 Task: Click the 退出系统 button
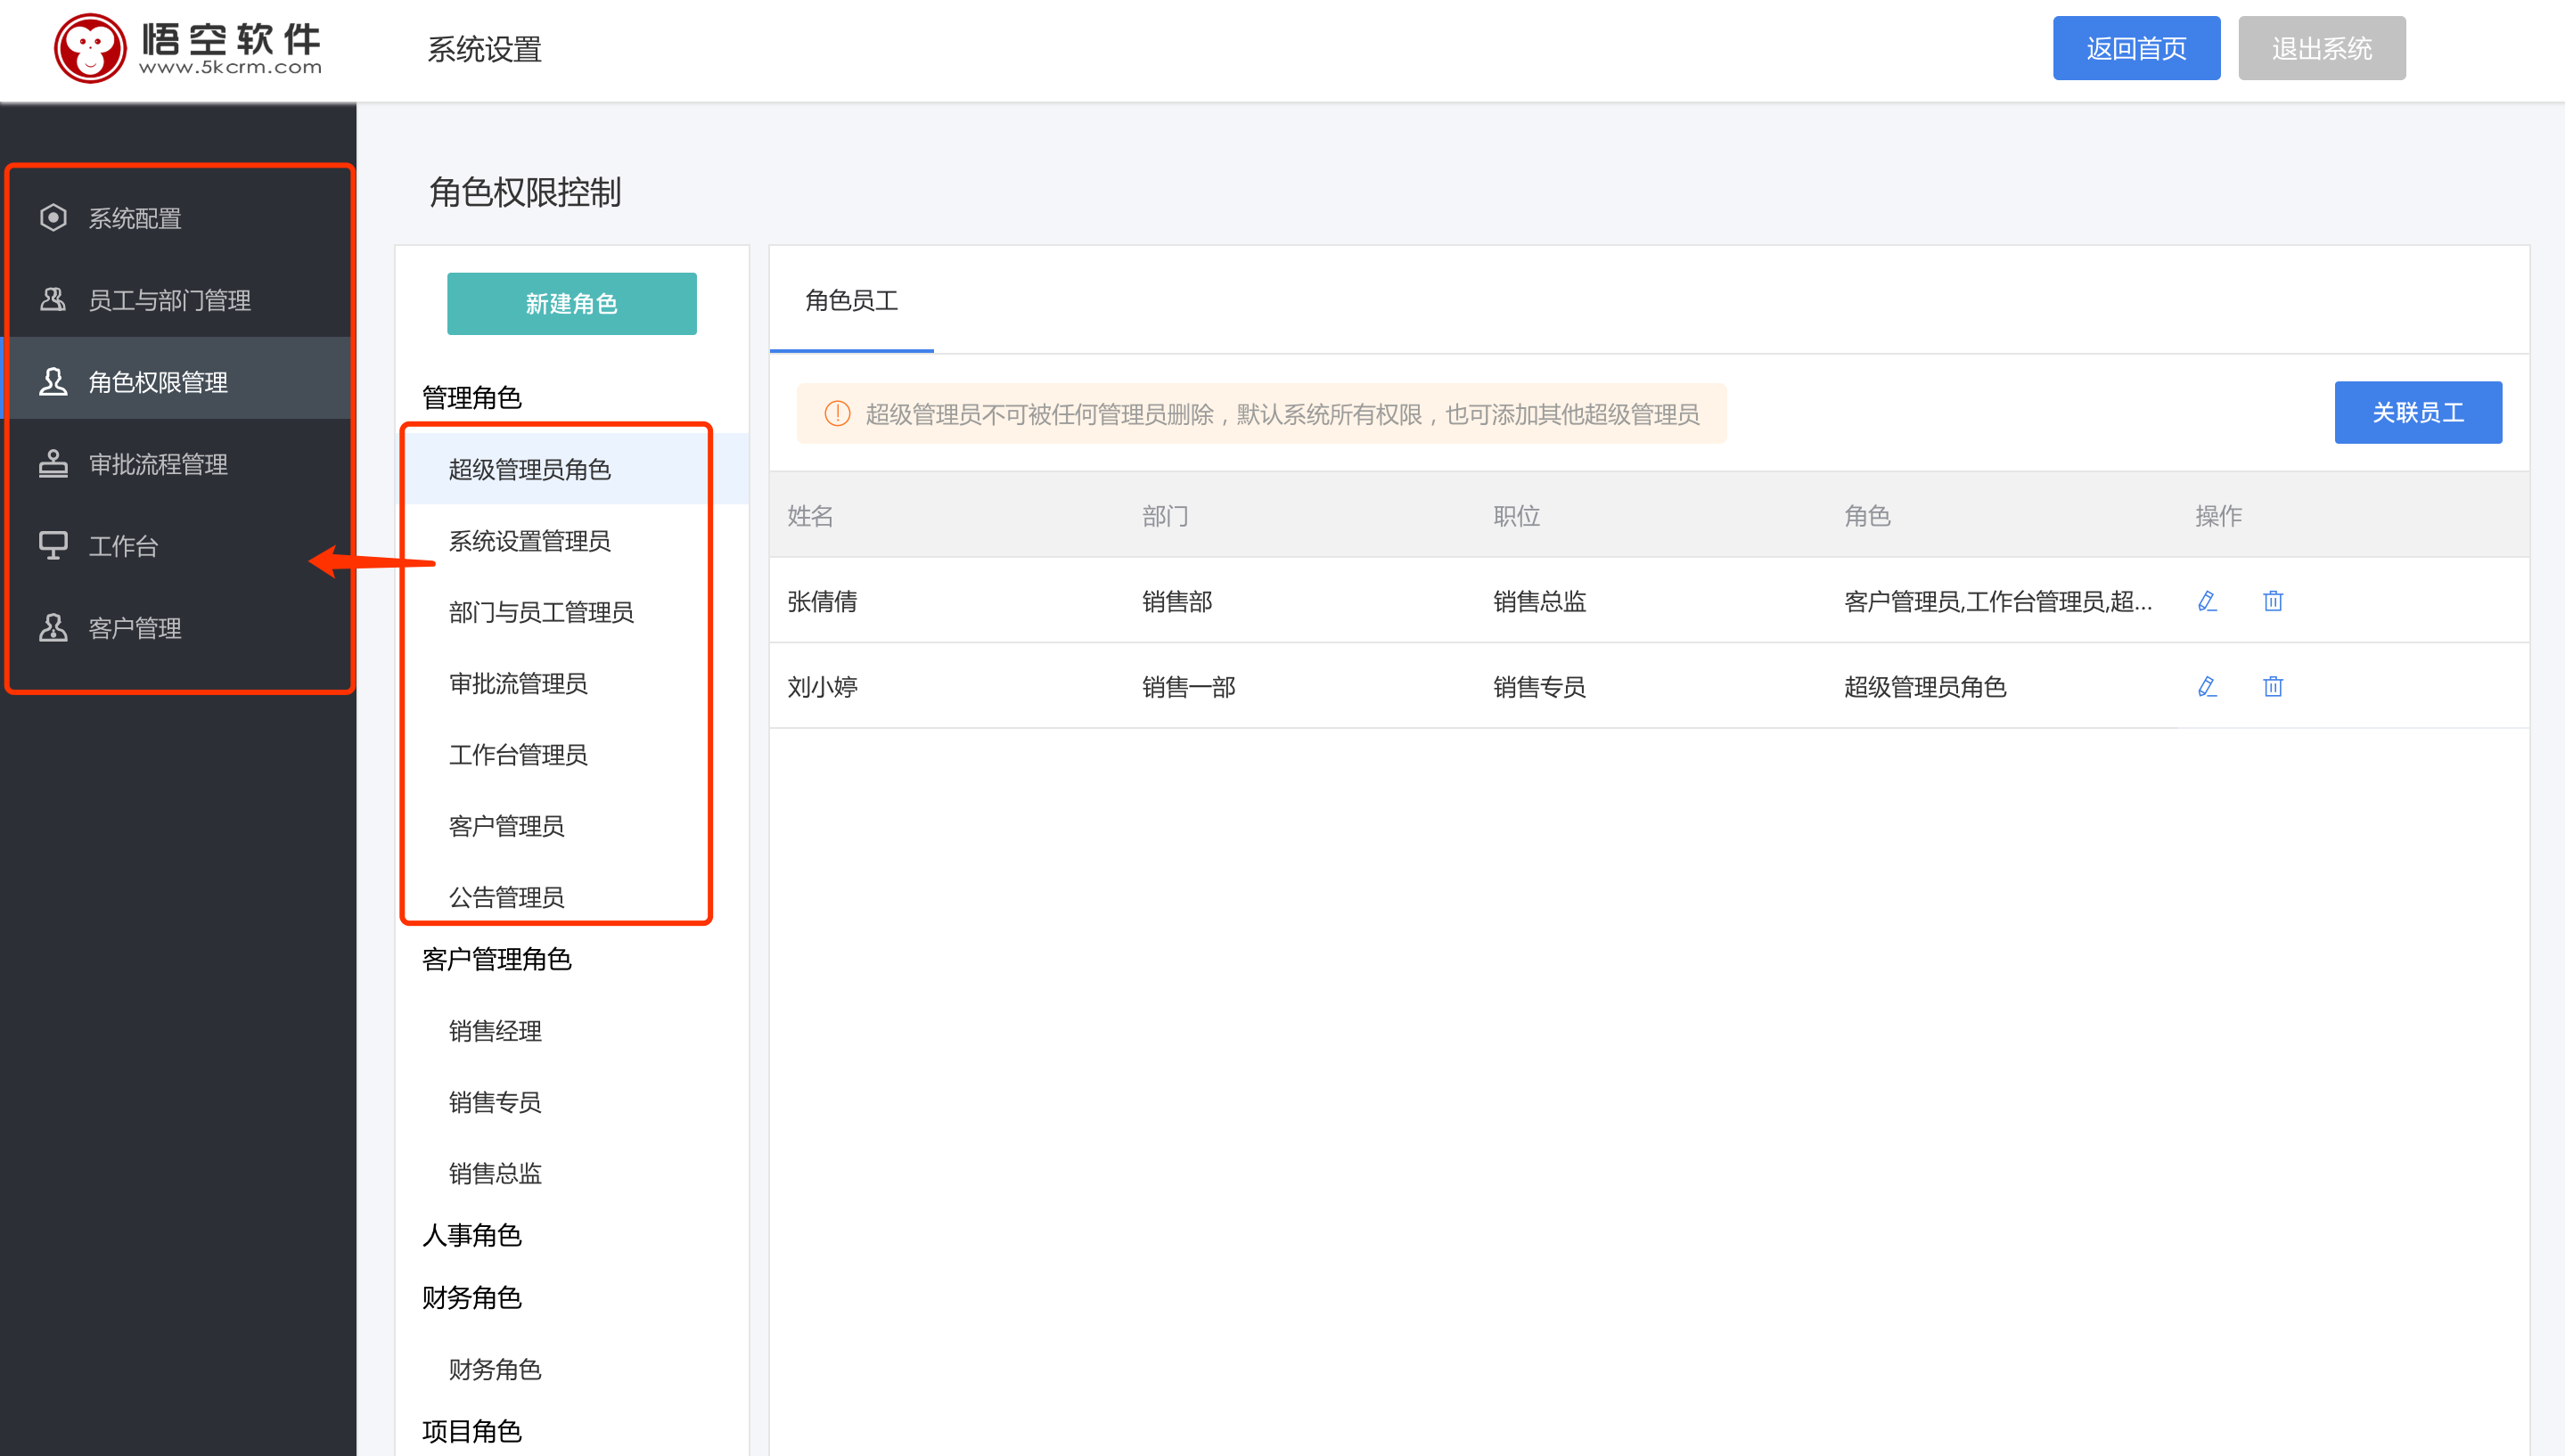tap(2321, 48)
